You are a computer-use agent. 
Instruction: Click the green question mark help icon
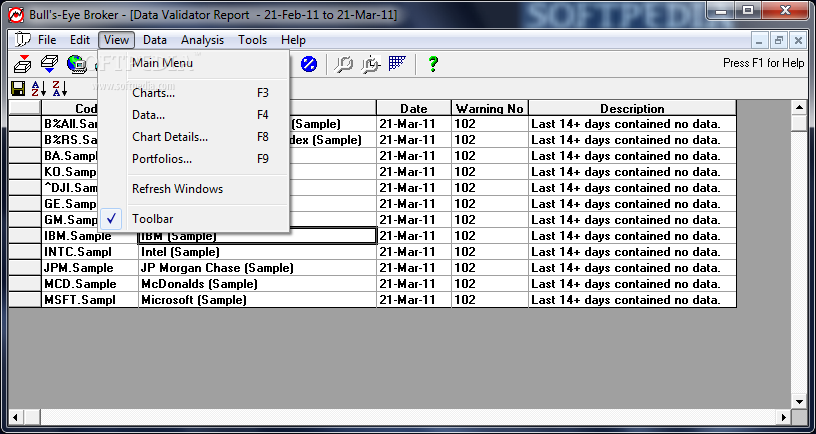click(432, 64)
